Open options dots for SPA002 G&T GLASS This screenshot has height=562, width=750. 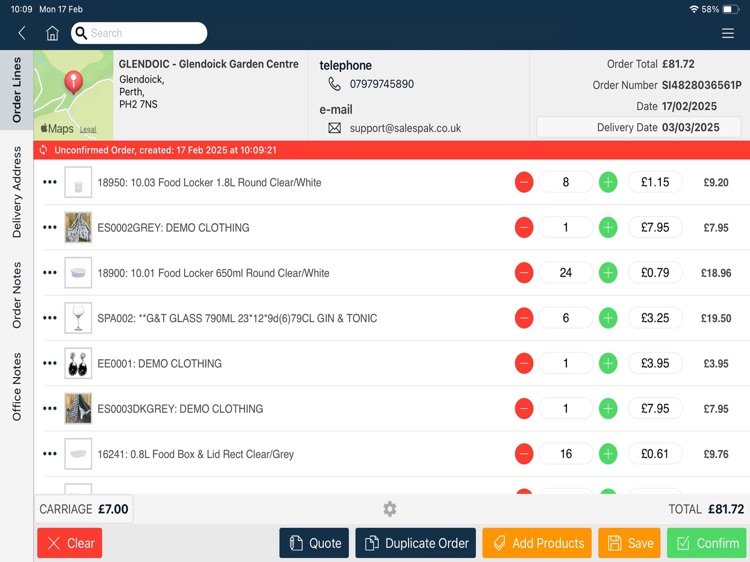(50, 318)
